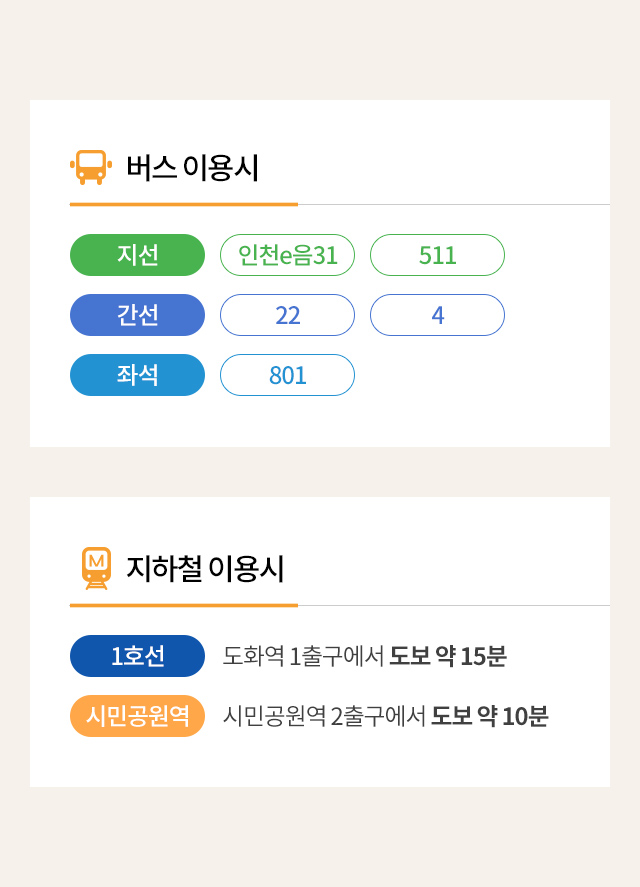Click the bold 도보 약 10분 text

point(490,716)
